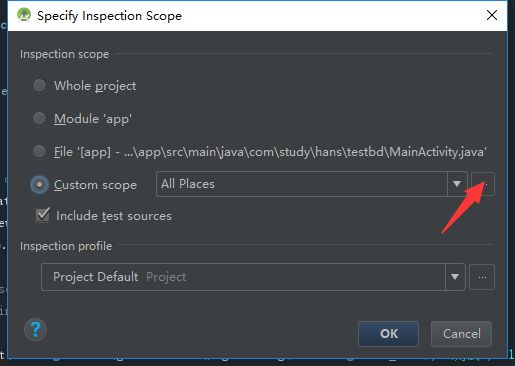Viewport: 515px width, 366px height.
Task: Open help with the question mark icon
Action: pos(35,330)
